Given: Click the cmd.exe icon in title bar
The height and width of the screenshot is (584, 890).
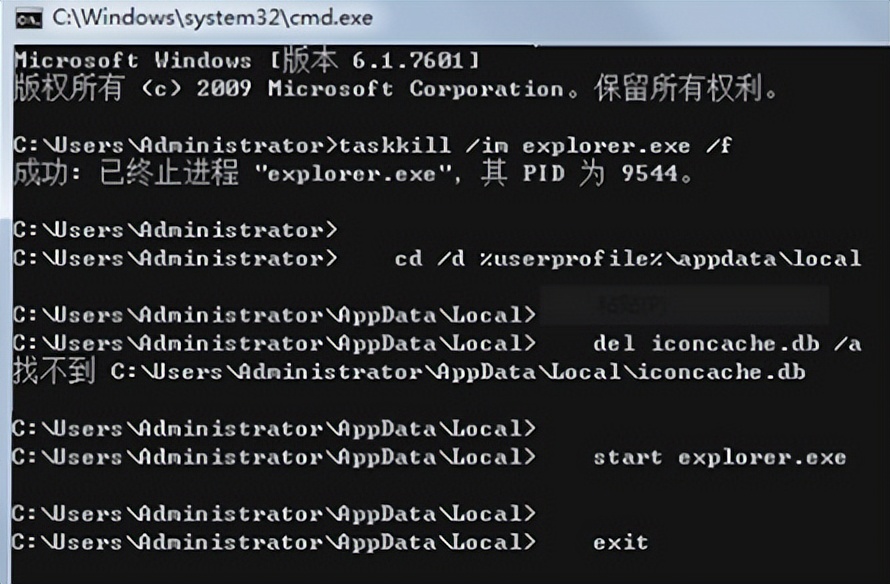Looking at the screenshot, I should (29, 19).
